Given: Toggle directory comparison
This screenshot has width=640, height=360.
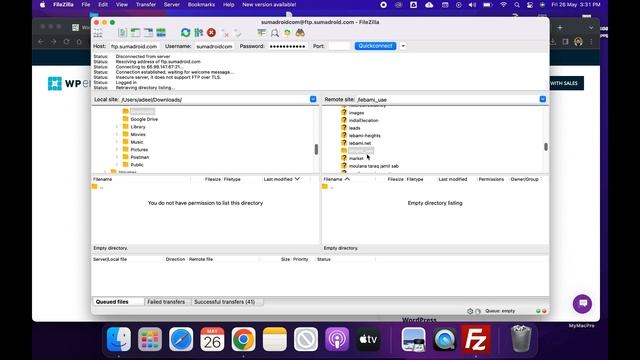Looking at the screenshot, I should (x=275, y=33).
